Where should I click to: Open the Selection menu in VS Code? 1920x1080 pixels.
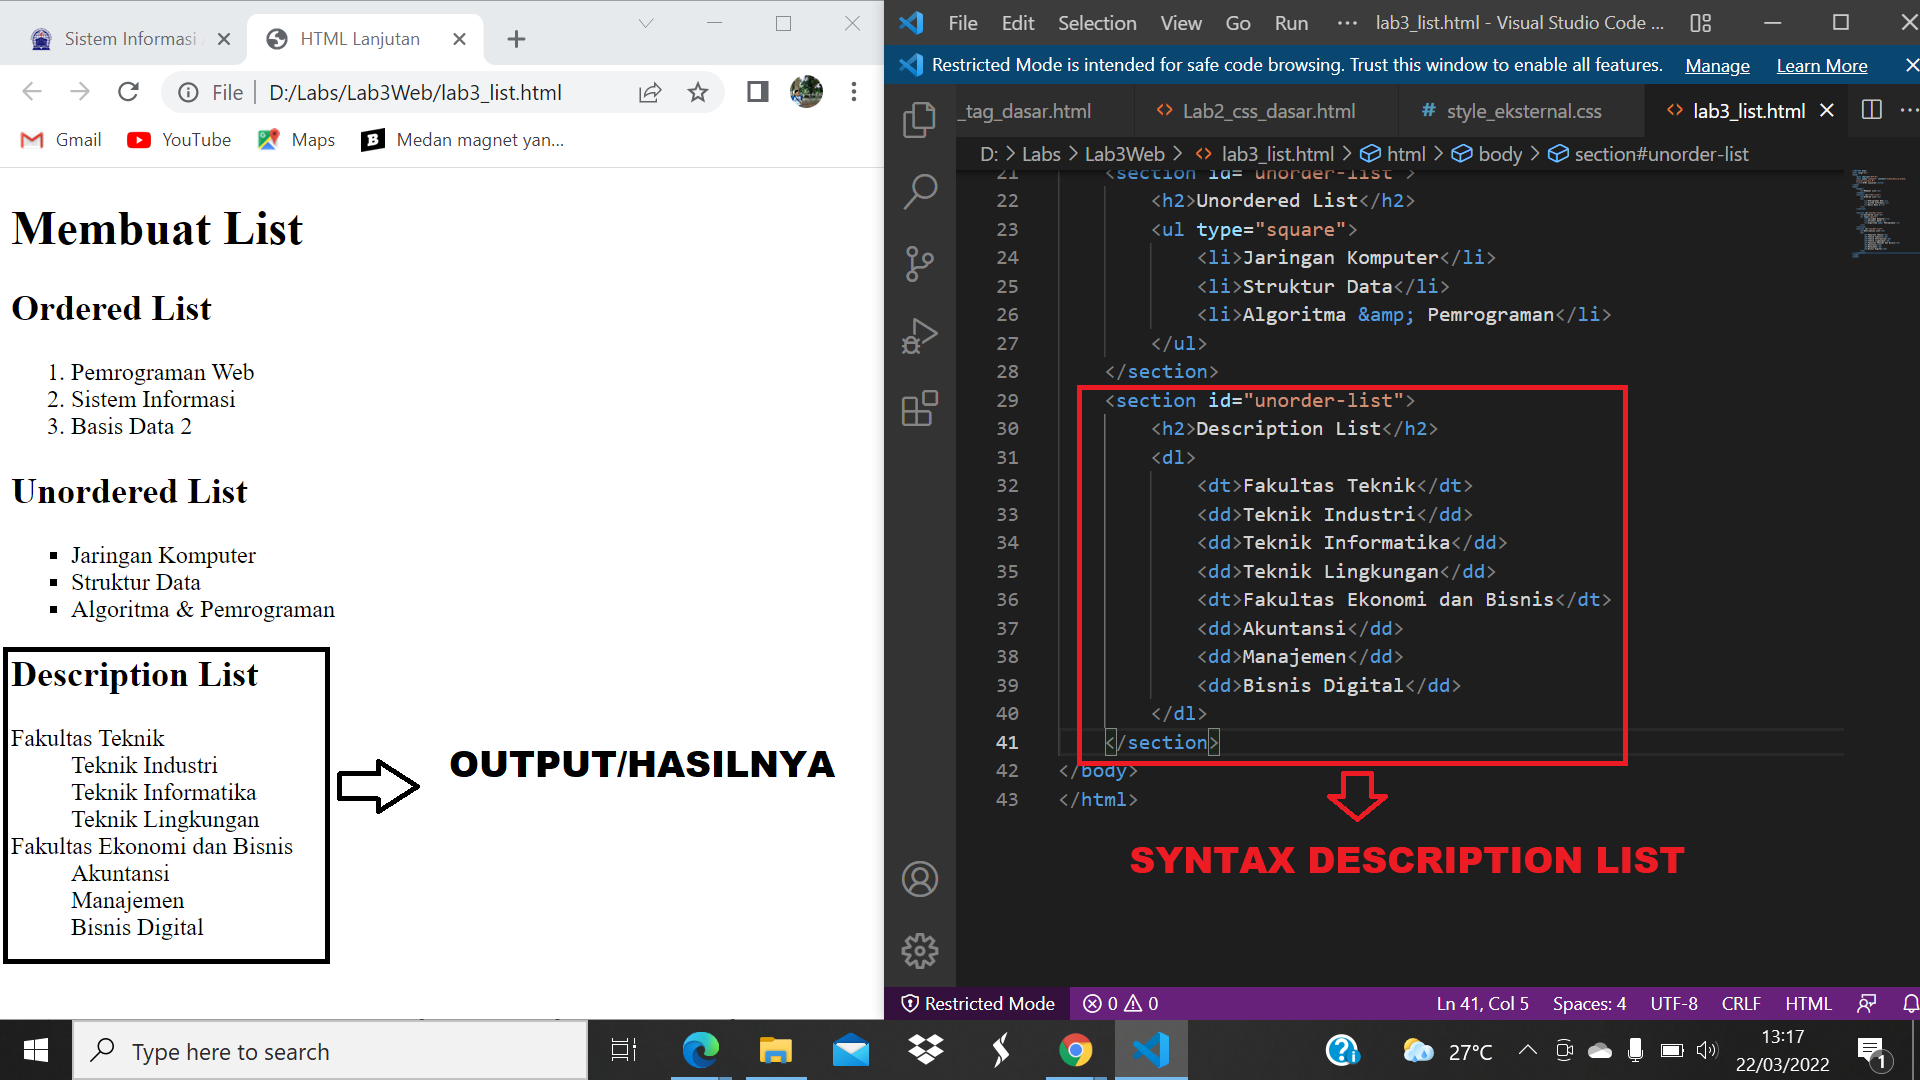(1097, 22)
